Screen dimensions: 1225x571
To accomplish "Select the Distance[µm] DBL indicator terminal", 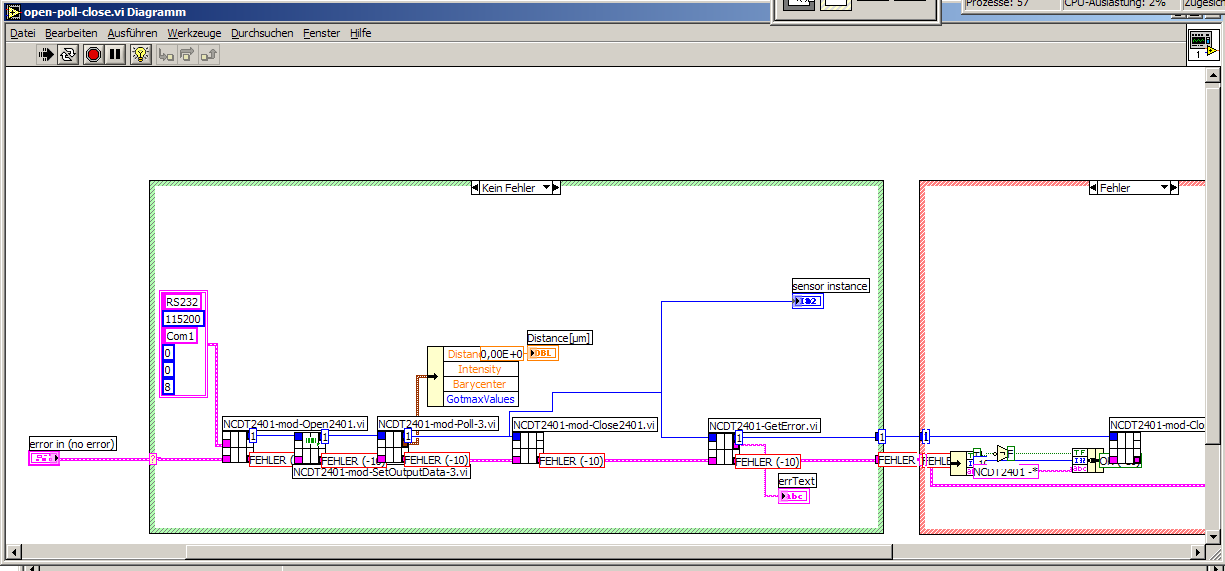I will pos(543,353).
